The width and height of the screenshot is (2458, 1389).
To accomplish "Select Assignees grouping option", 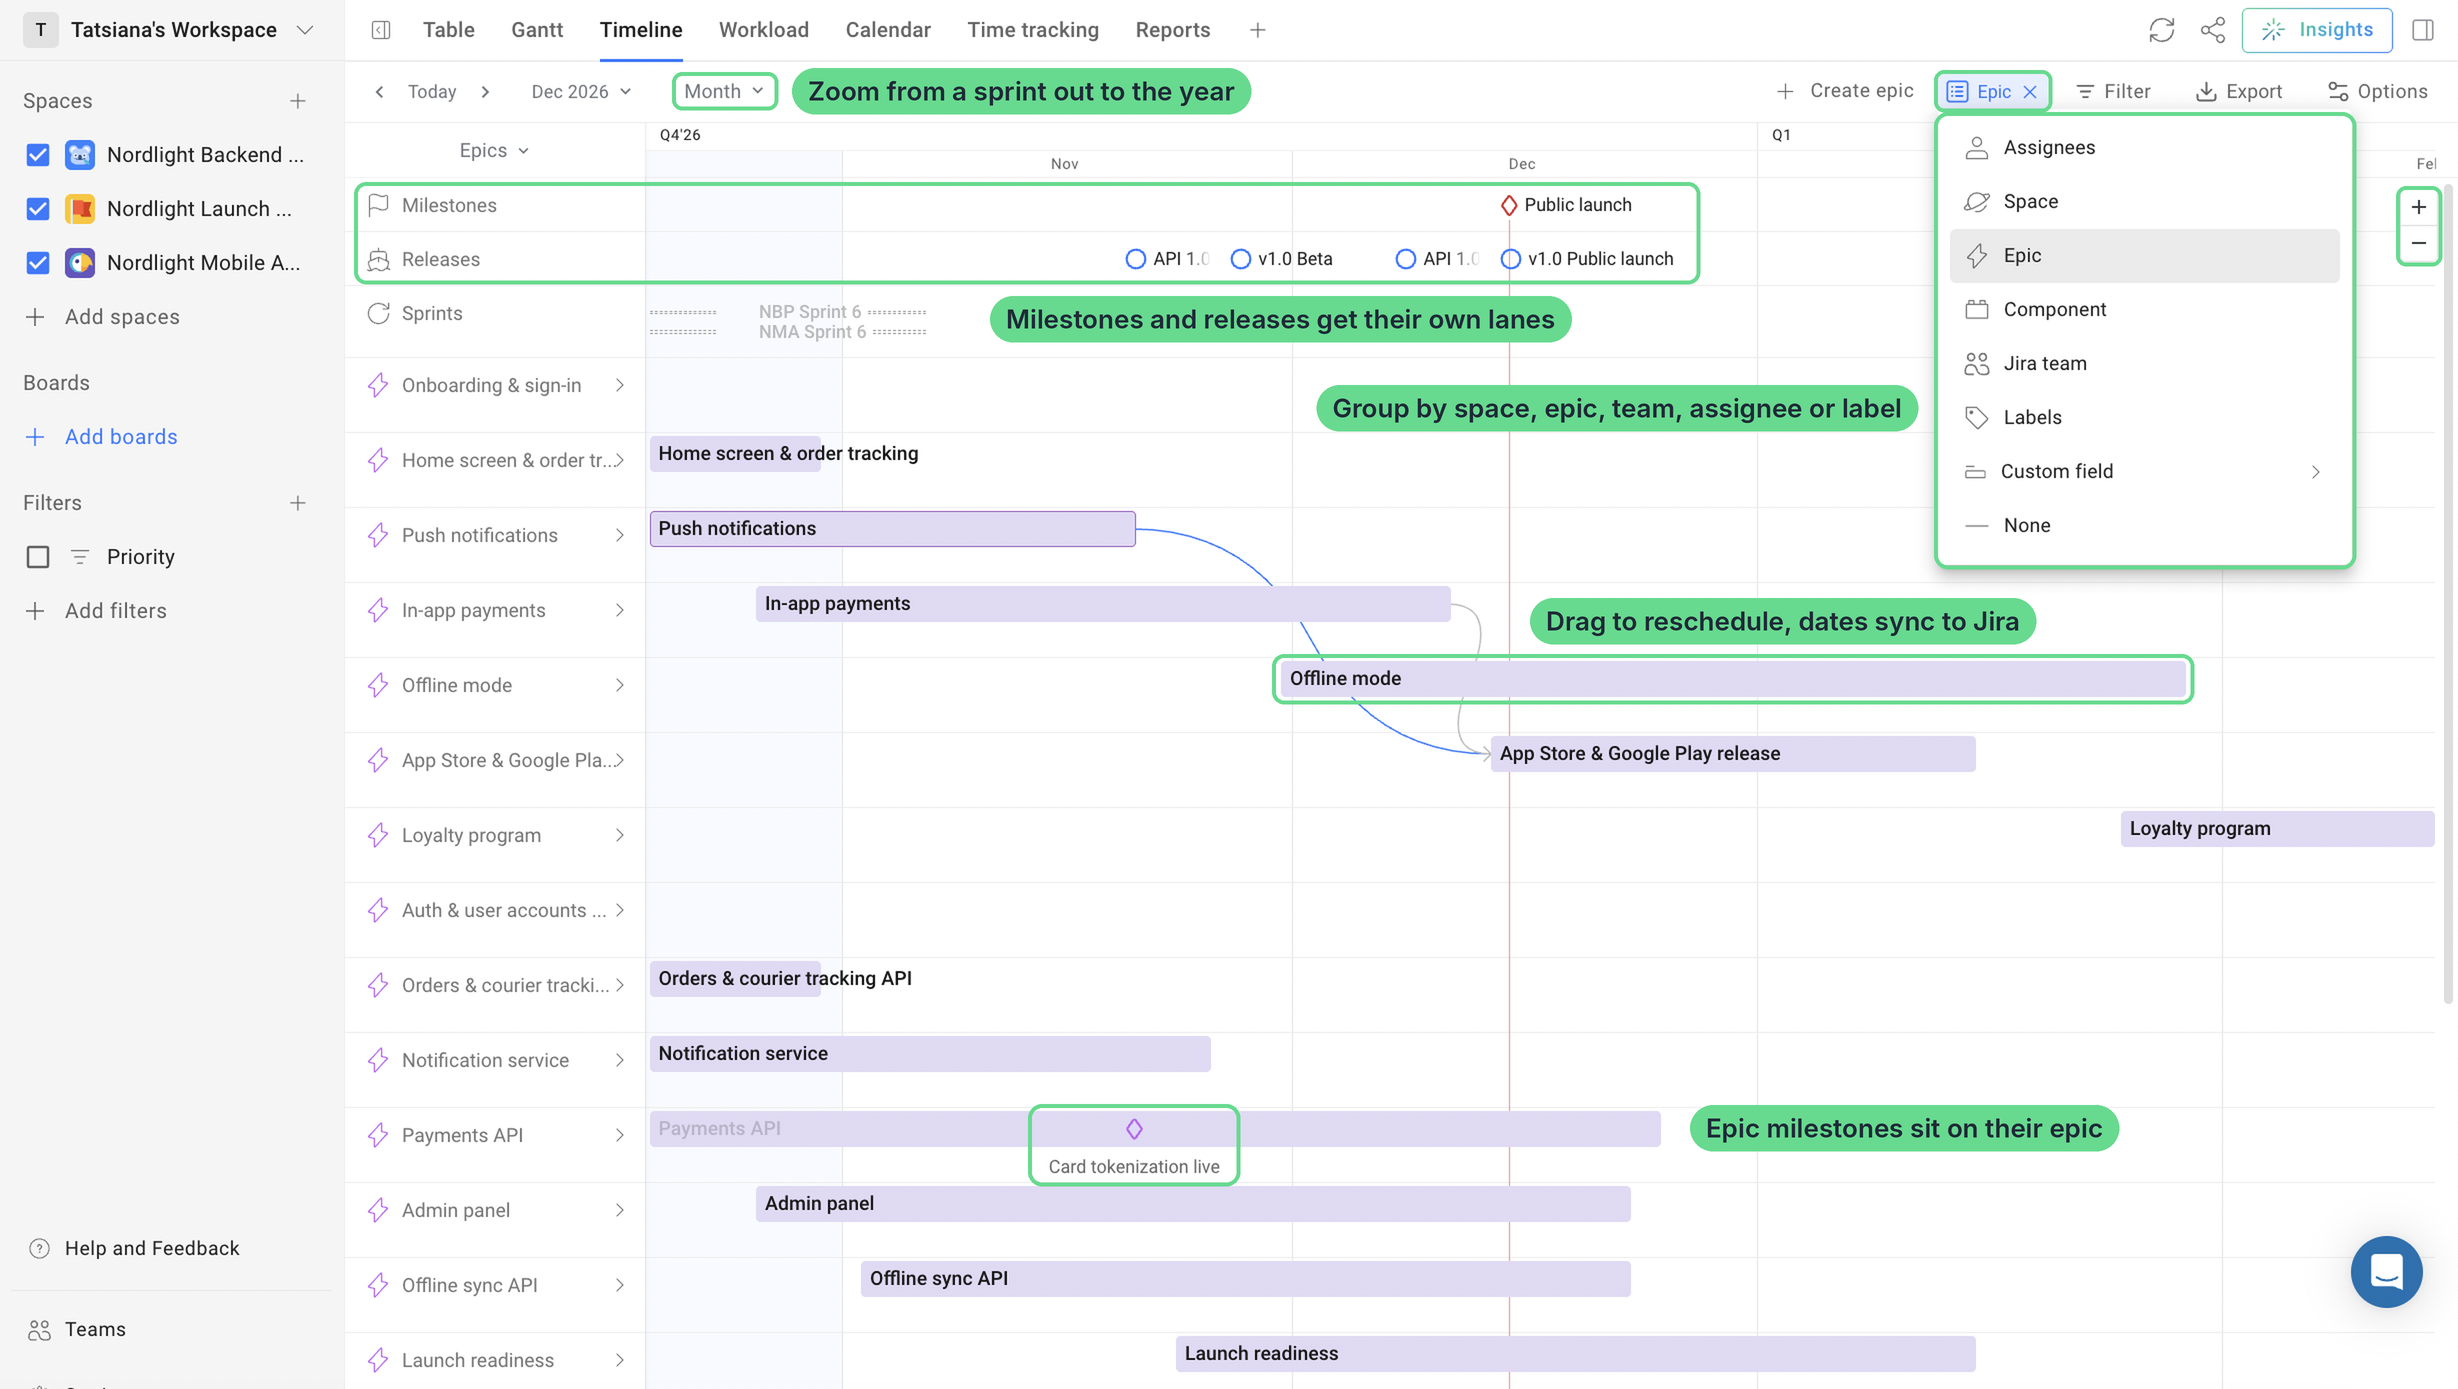I will tap(2144, 147).
